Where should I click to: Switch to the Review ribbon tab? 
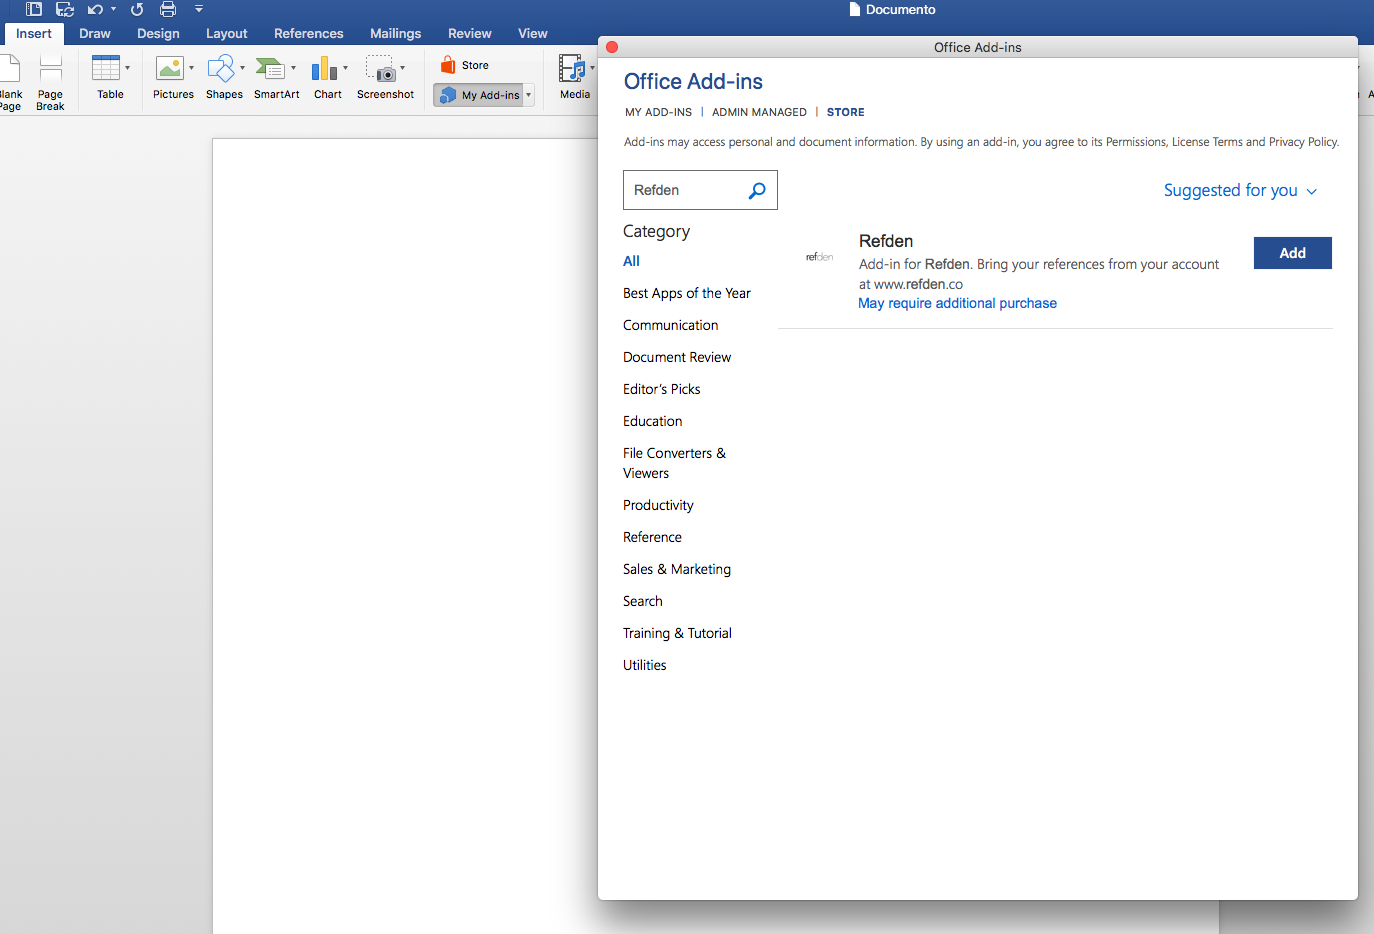470,33
